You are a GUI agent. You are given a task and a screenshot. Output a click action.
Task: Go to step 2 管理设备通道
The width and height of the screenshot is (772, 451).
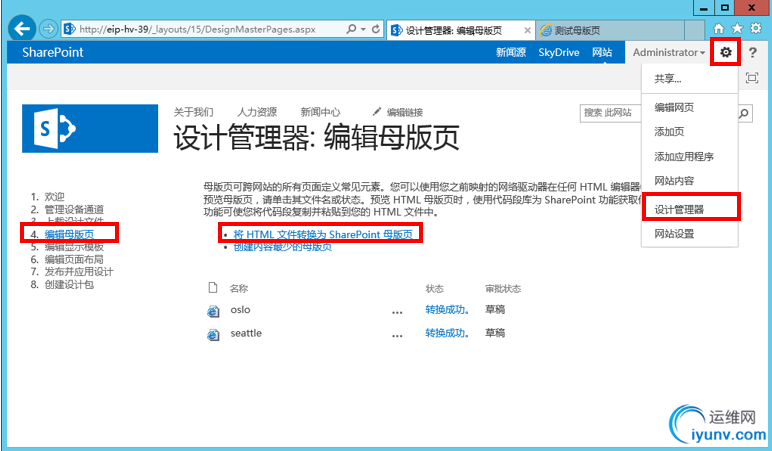coord(74,209)
